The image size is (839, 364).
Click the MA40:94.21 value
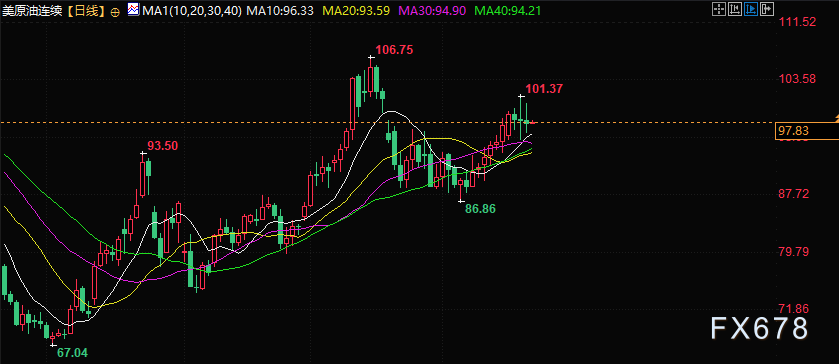tap(508, 11)
